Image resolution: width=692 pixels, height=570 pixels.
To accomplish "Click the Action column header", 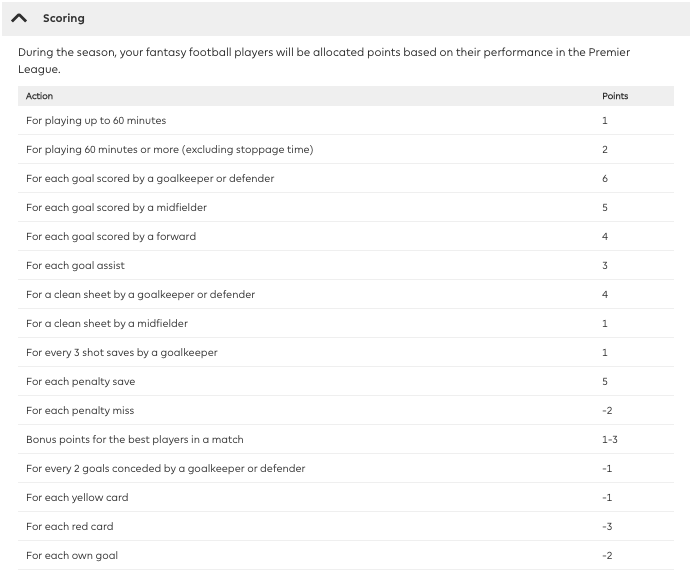I will (x=40, y=96).
